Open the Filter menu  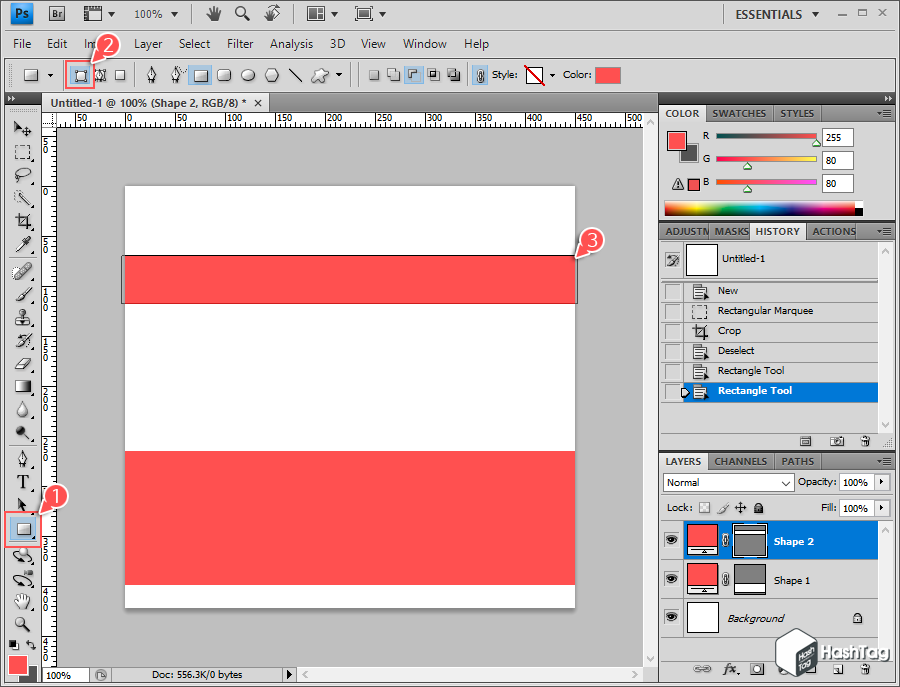(x=239, y=43)
